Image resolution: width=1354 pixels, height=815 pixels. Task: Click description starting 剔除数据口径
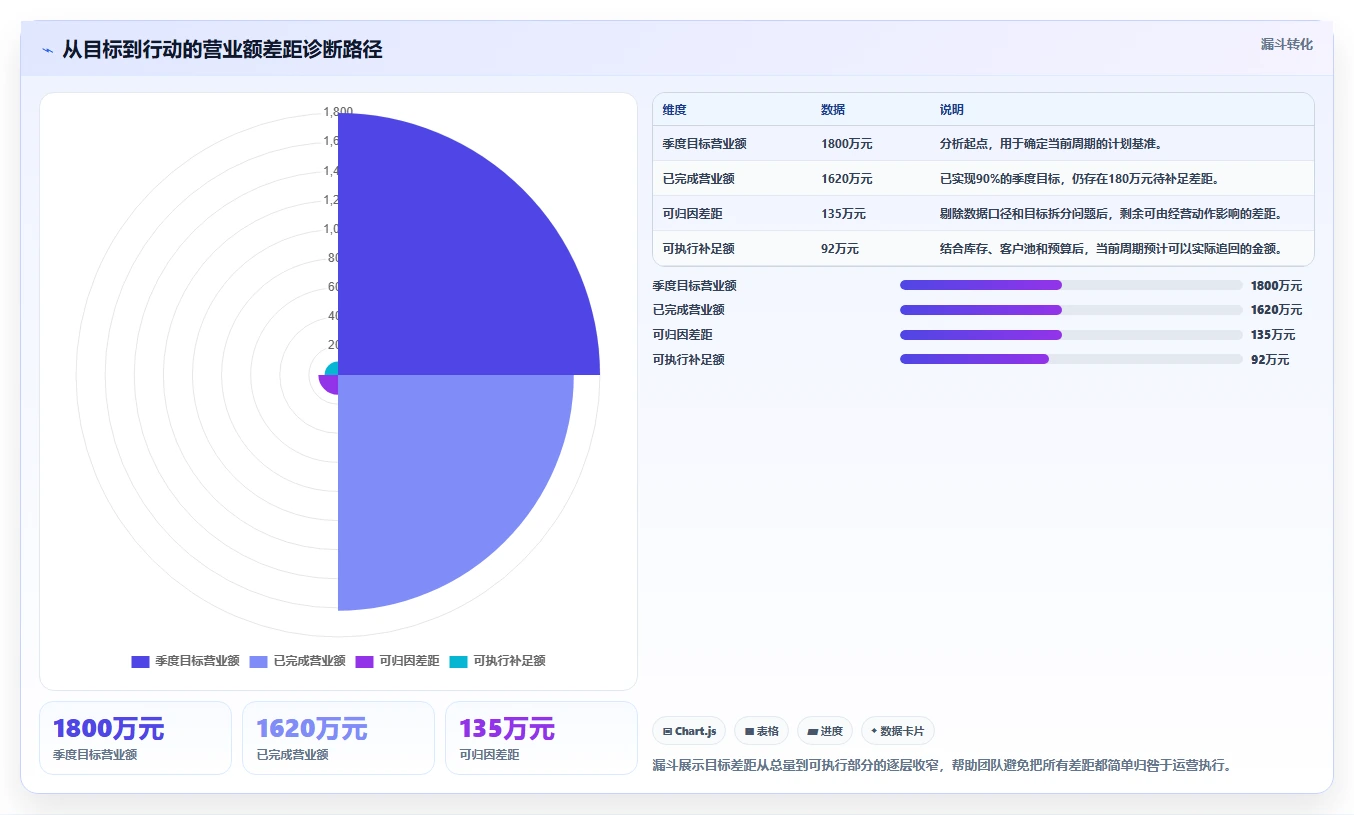(1111, 214)
